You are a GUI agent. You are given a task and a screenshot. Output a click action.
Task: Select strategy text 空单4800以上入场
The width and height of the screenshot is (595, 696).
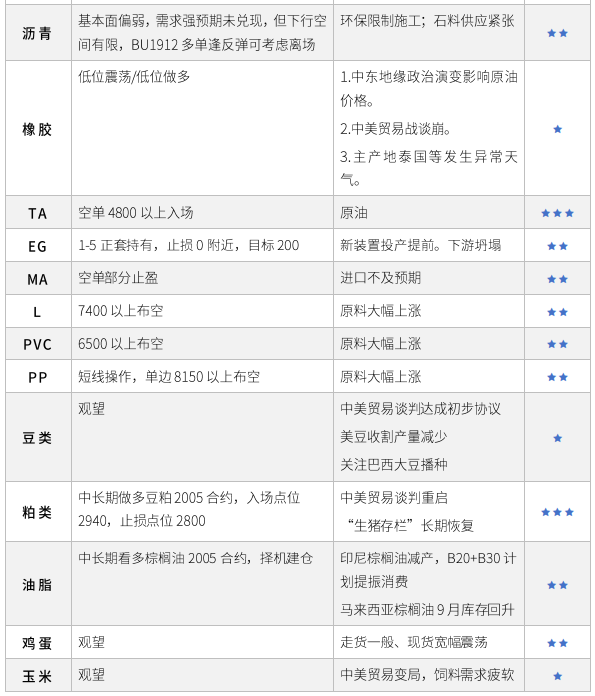click(x=136, y=213)
